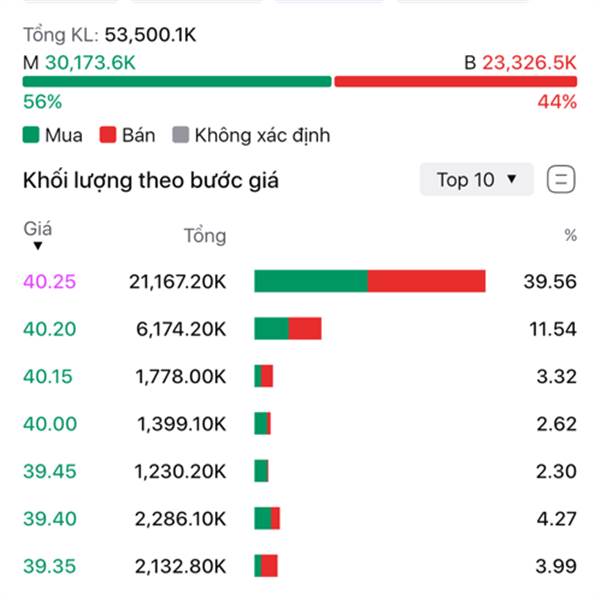
Task: Select the 40.20 price level
Action: (x=50, y=329)
